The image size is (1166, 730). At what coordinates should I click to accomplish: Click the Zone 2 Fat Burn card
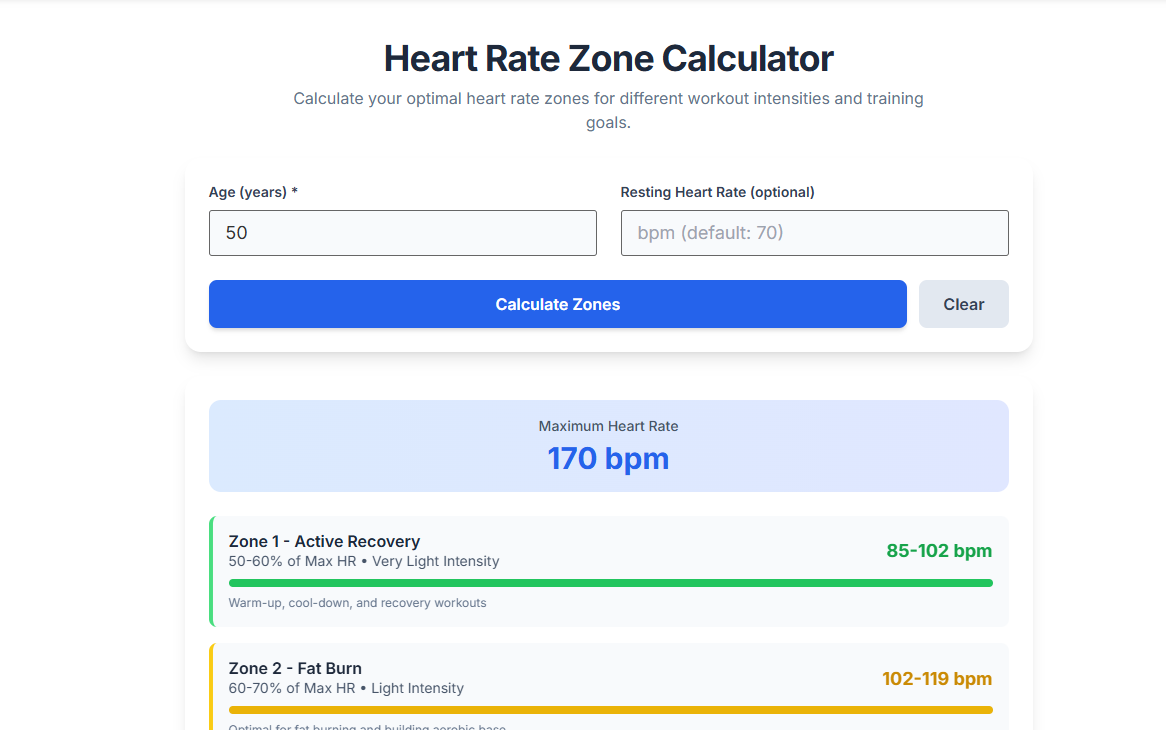[608, 685]
